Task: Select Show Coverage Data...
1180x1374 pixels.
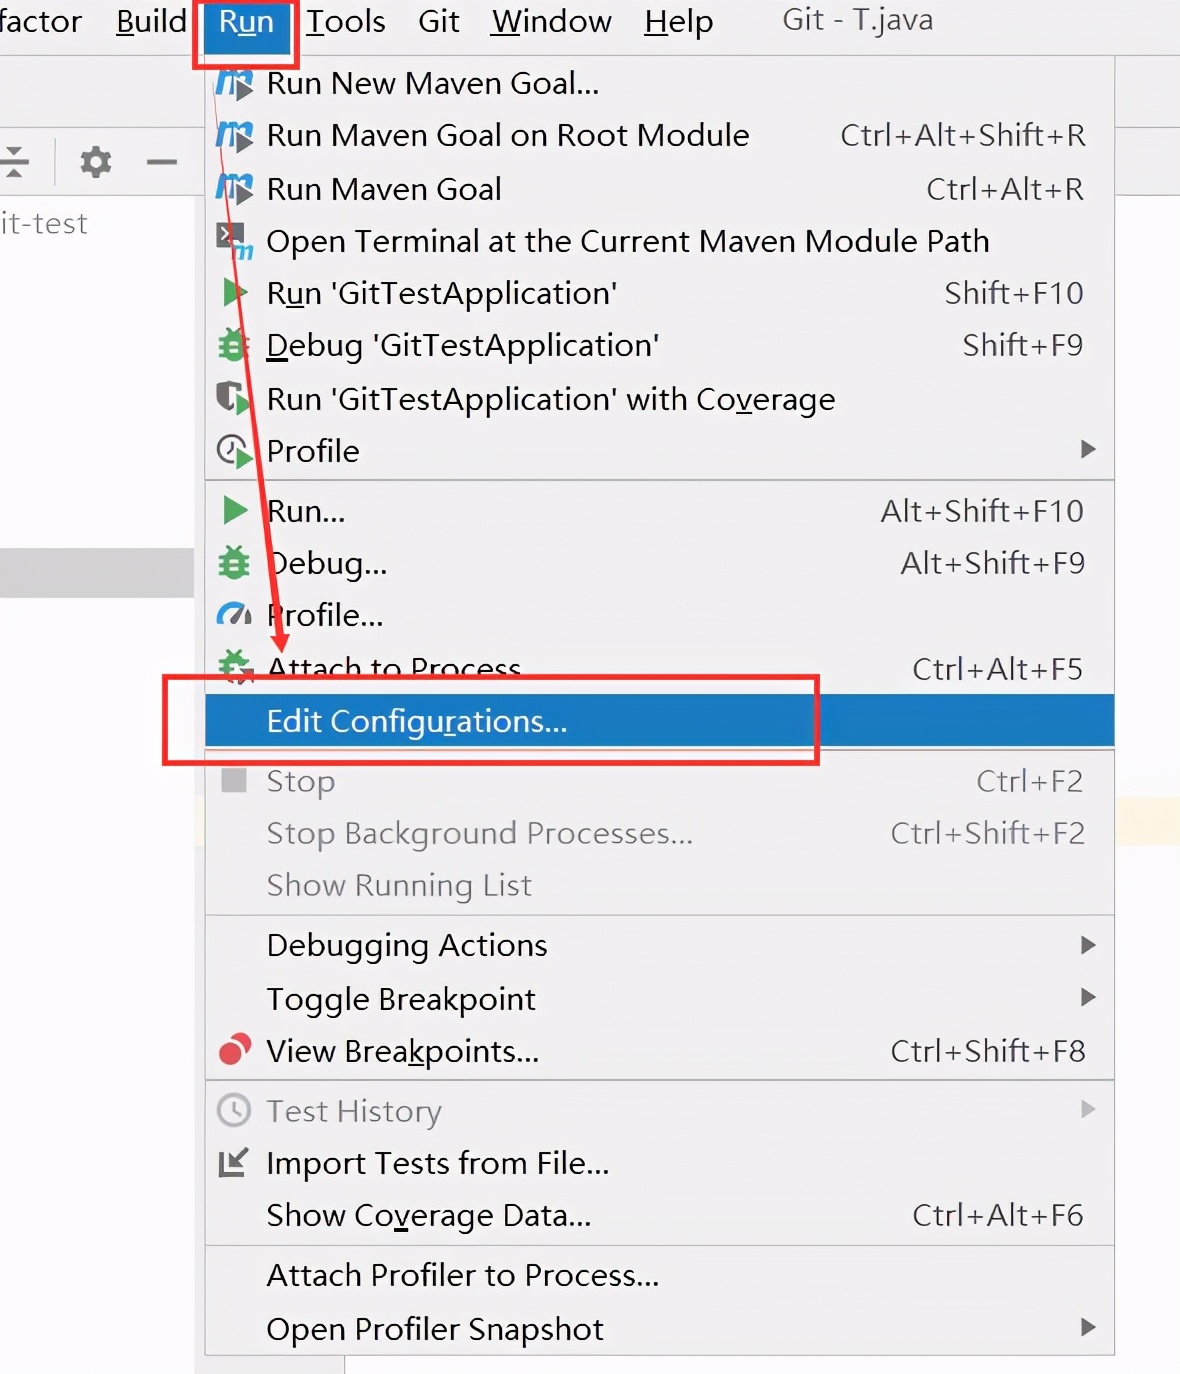Action: tap(660, 1215)
